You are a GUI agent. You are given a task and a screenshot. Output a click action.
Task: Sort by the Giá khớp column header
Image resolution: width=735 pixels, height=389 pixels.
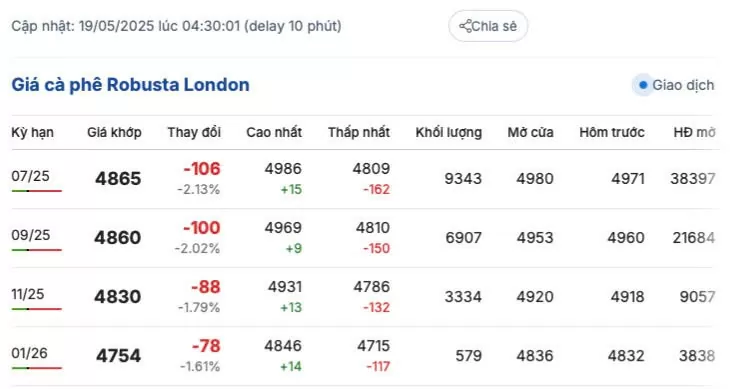114,132
